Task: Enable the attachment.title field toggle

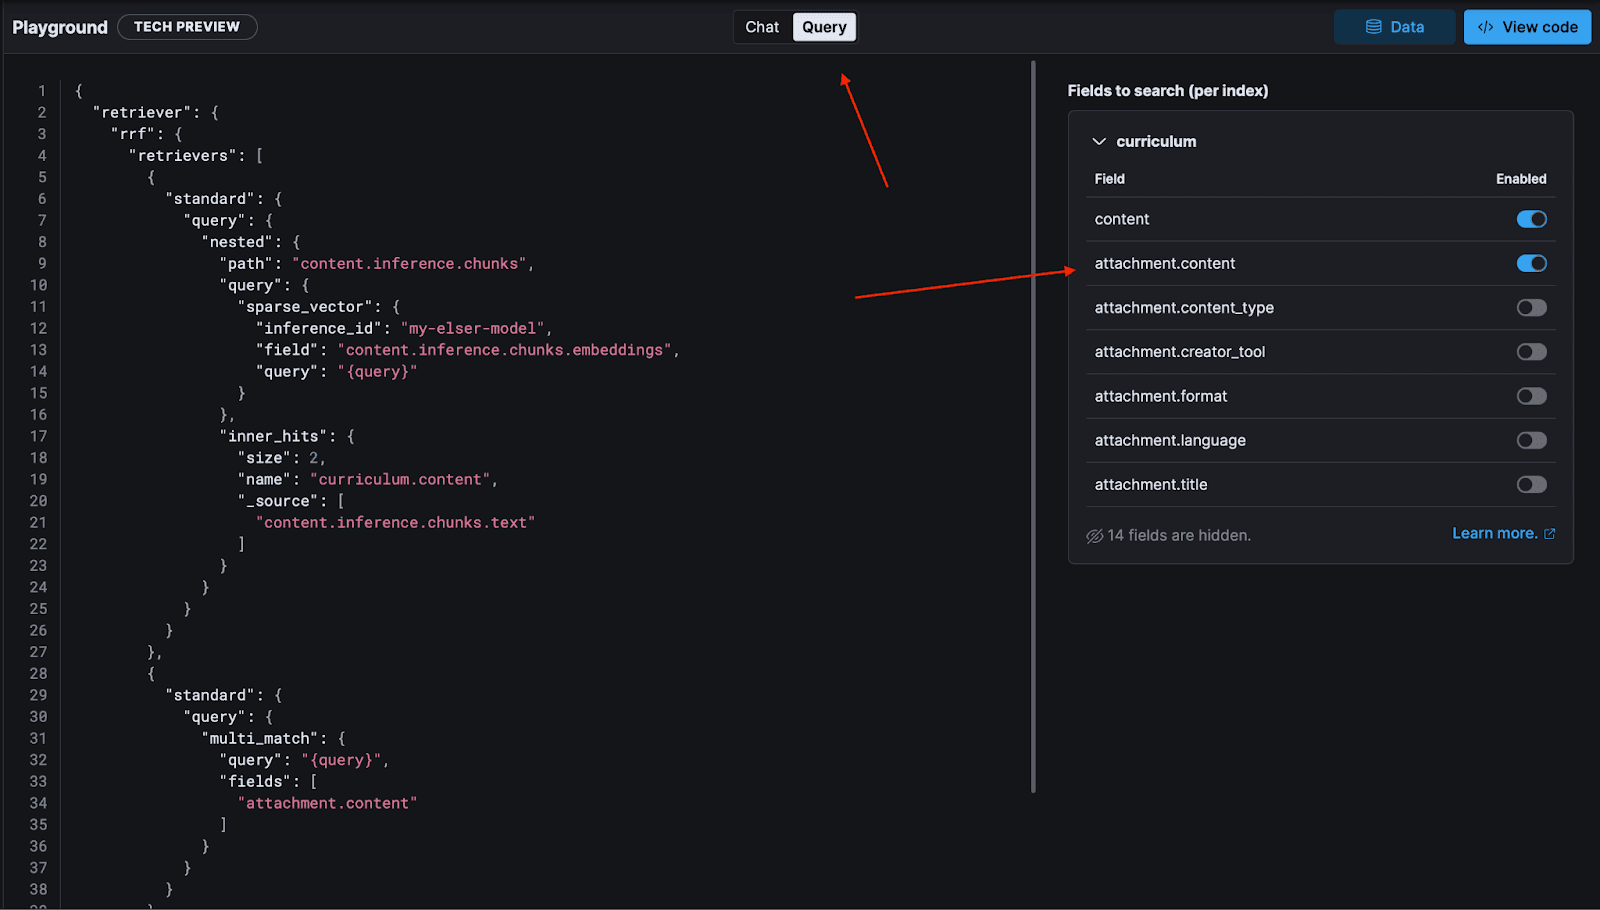Action: [1531, 484]
